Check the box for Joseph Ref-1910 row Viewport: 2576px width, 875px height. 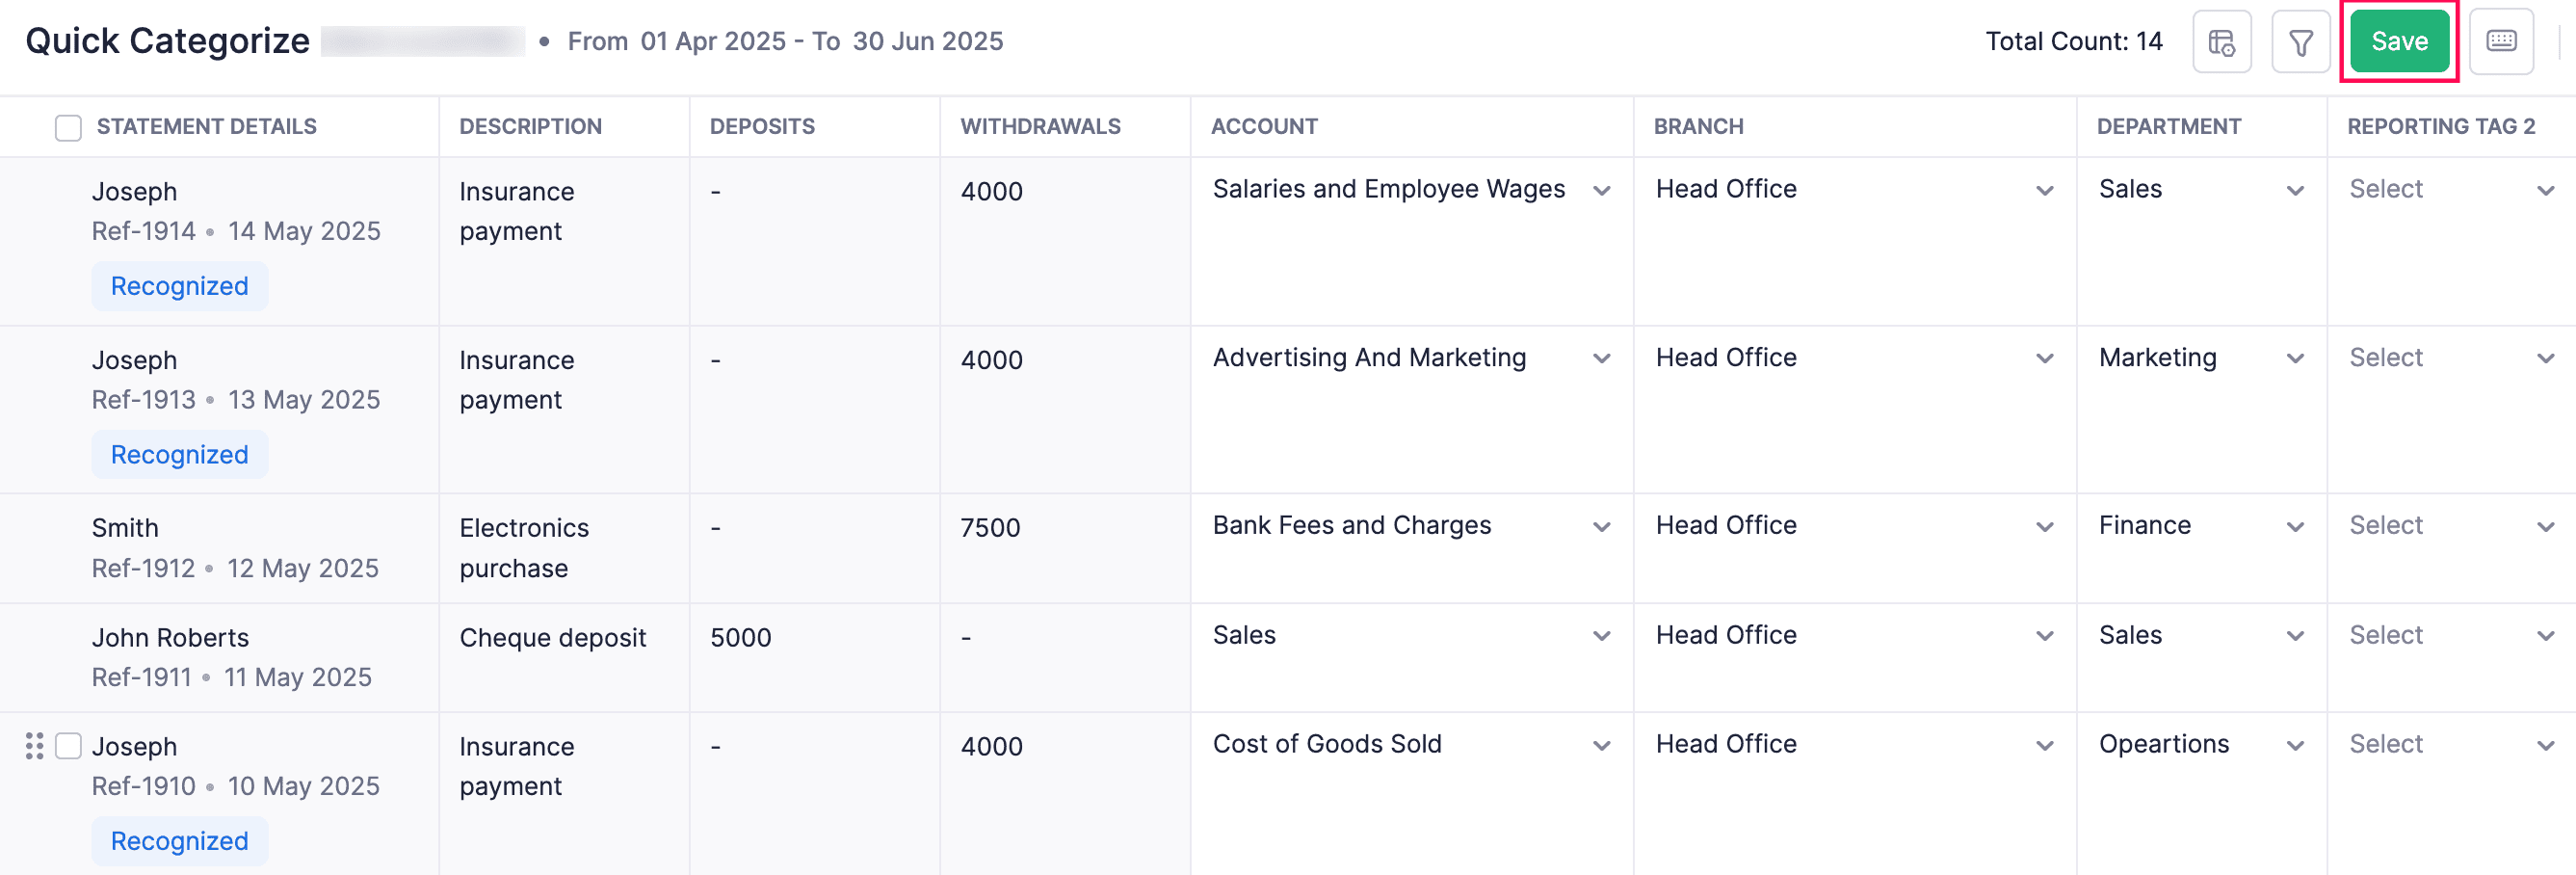(x=68, y=746)
